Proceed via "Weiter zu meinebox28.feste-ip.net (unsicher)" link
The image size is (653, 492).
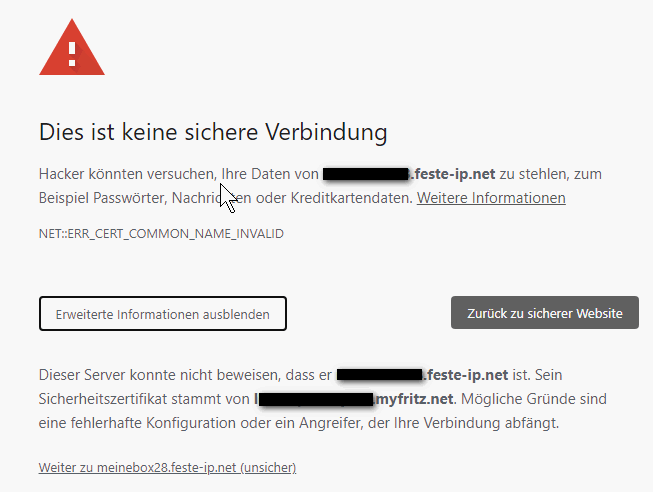(167, 467)
